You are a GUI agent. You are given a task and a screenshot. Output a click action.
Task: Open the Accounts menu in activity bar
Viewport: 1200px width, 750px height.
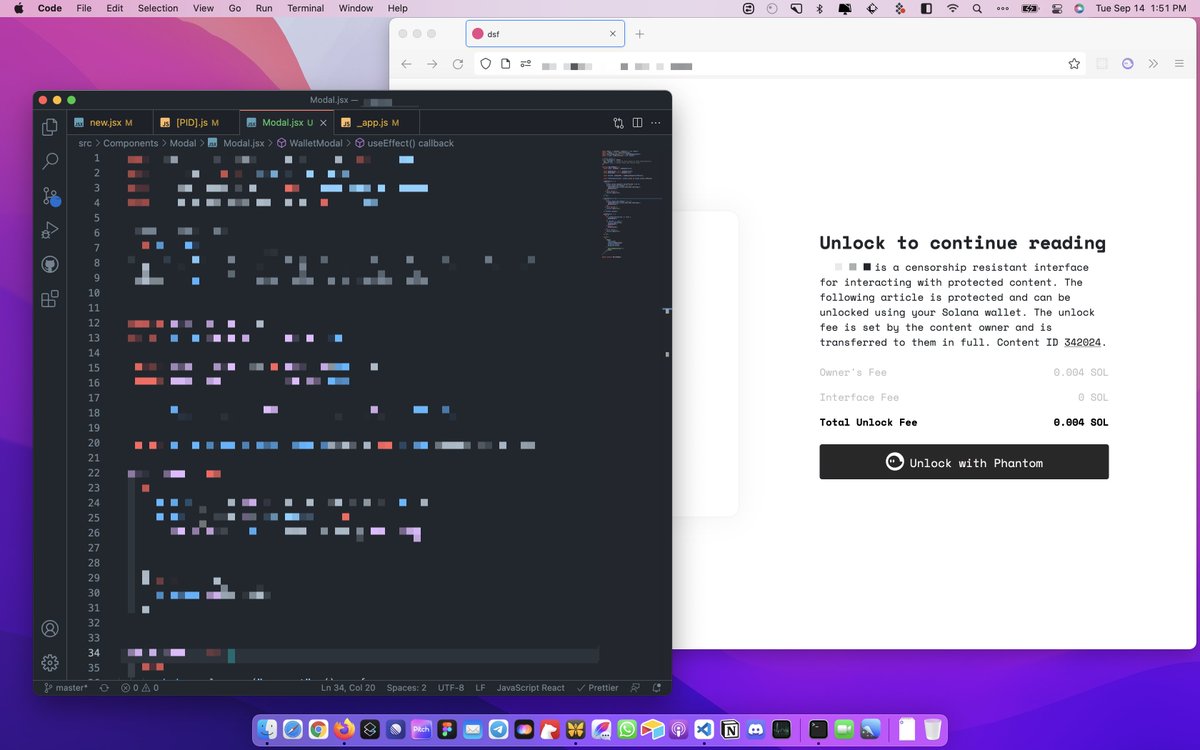click(x=50, y=629)
